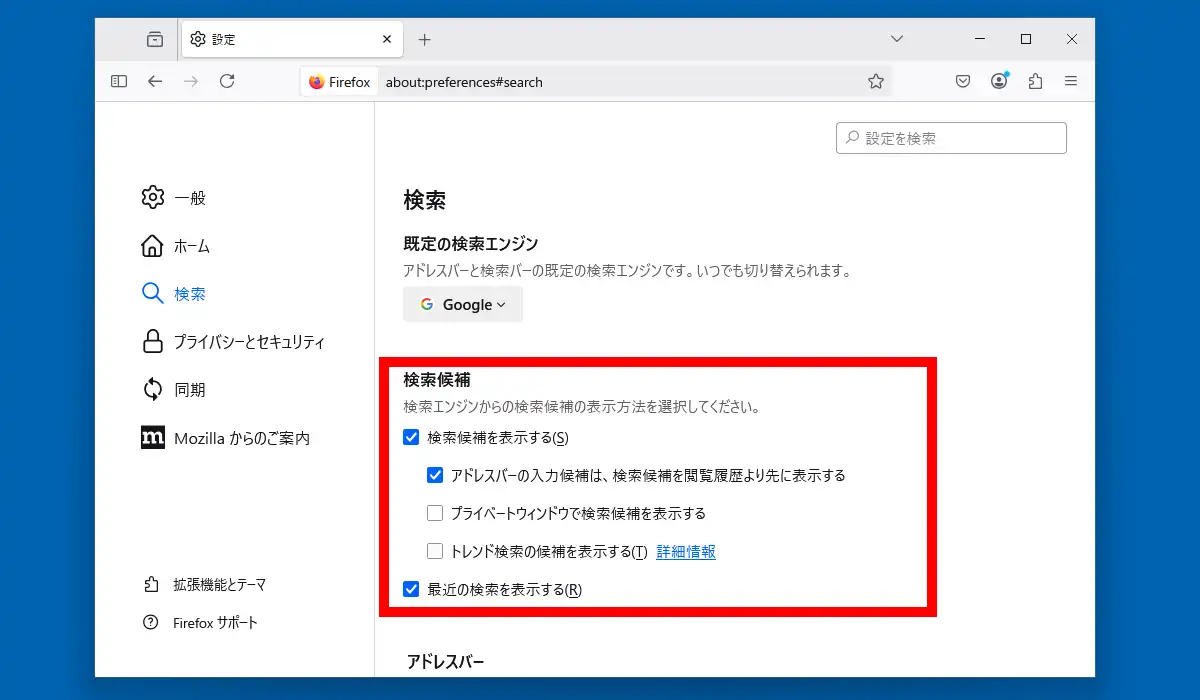Click the padlock icon beside プライバシーとセキュリティ
The width and height of the screenshot is (1200, 700).
[153, 341]
